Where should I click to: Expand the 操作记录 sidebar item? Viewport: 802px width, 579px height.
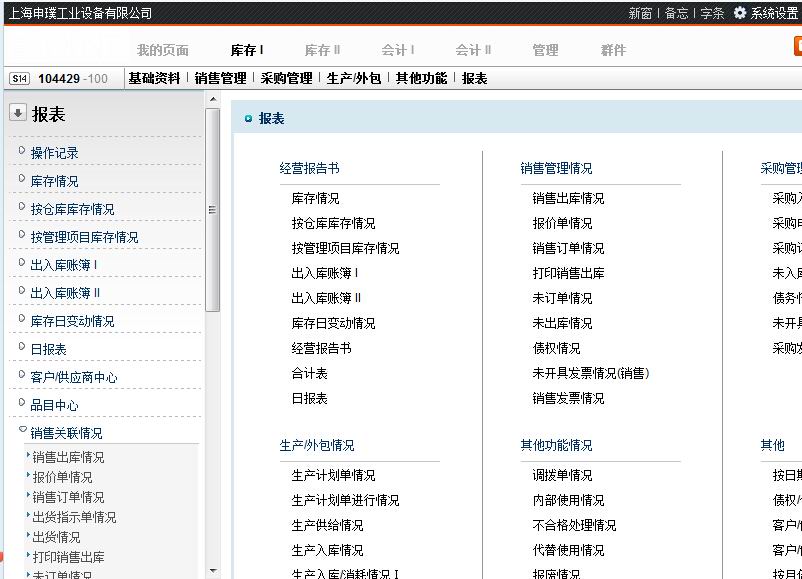click(x=22, y=151)
